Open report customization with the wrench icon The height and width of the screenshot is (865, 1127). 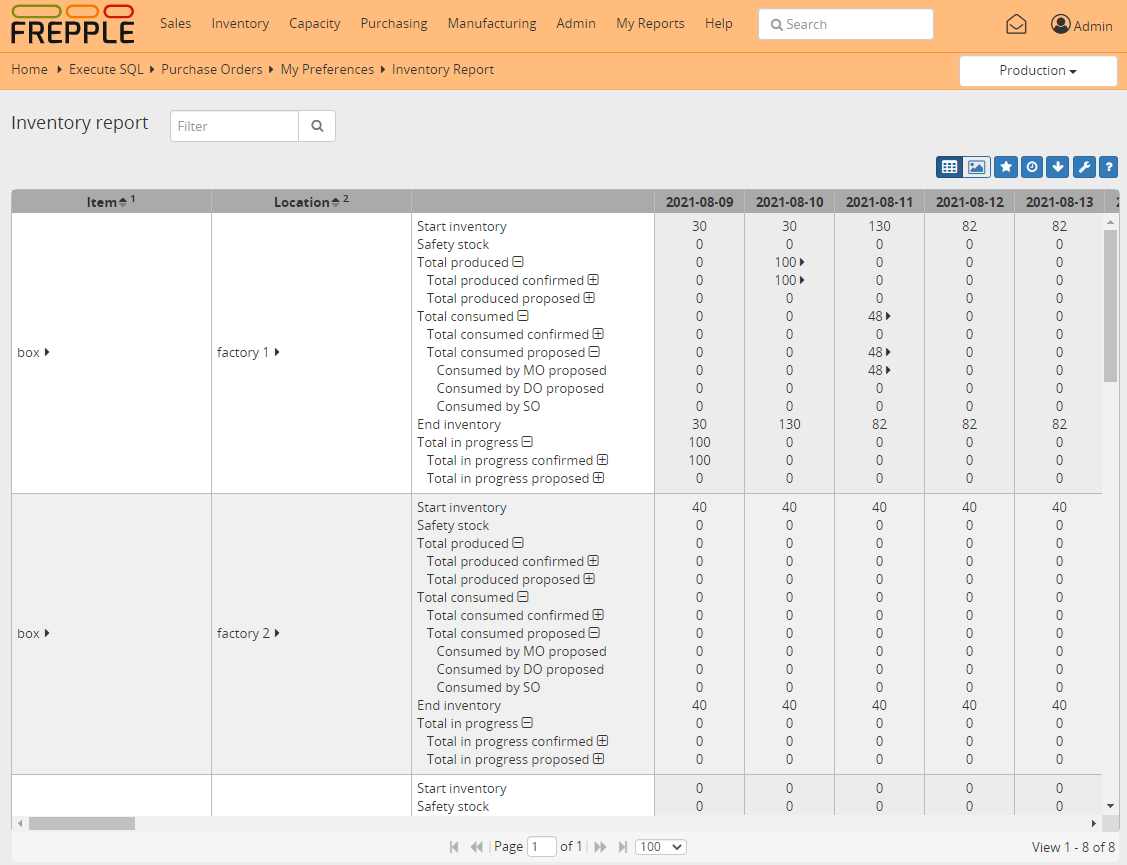click(x=1084, y=166)
